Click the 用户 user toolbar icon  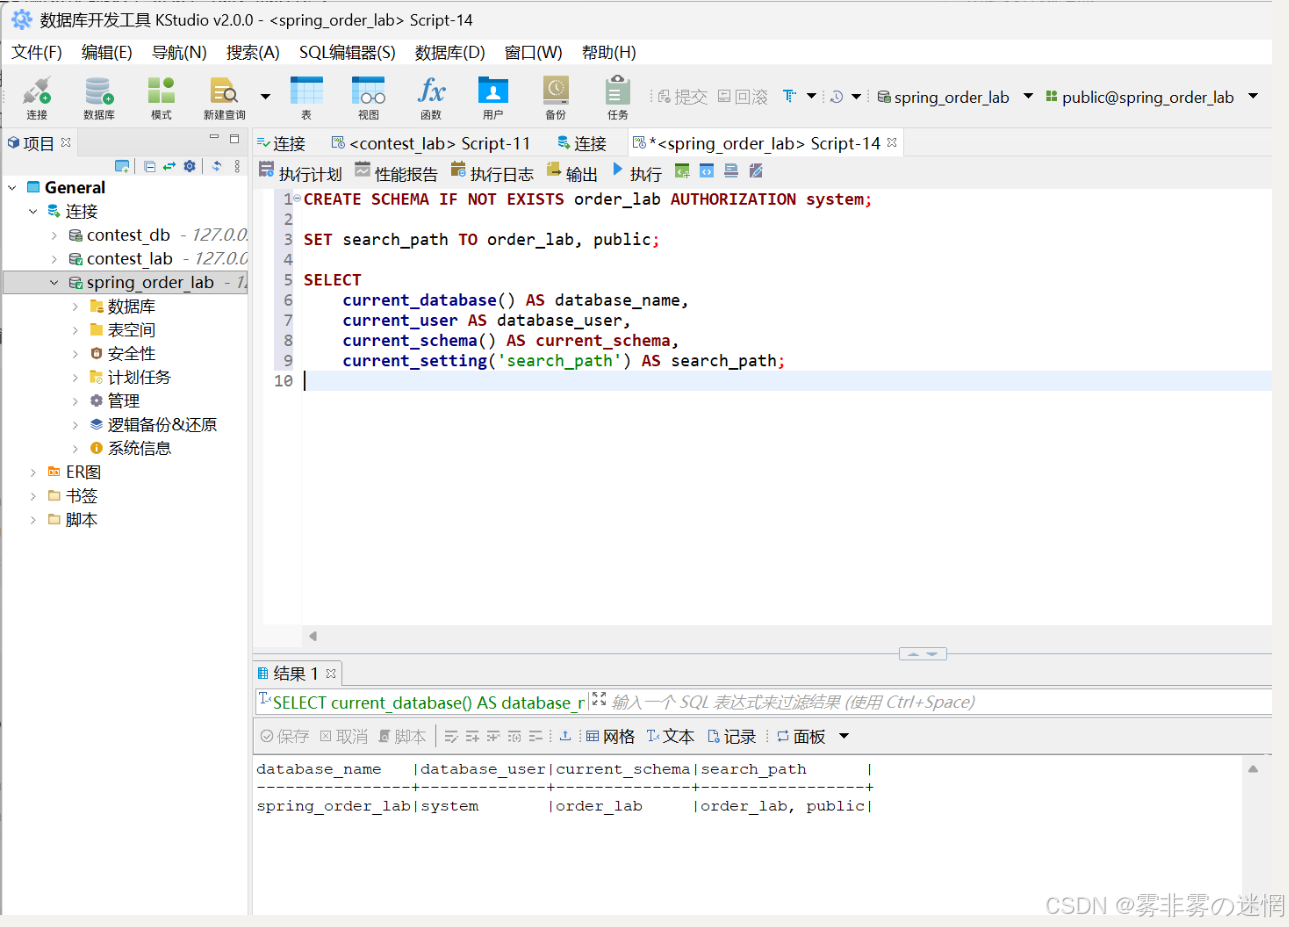tap(493, 97)
